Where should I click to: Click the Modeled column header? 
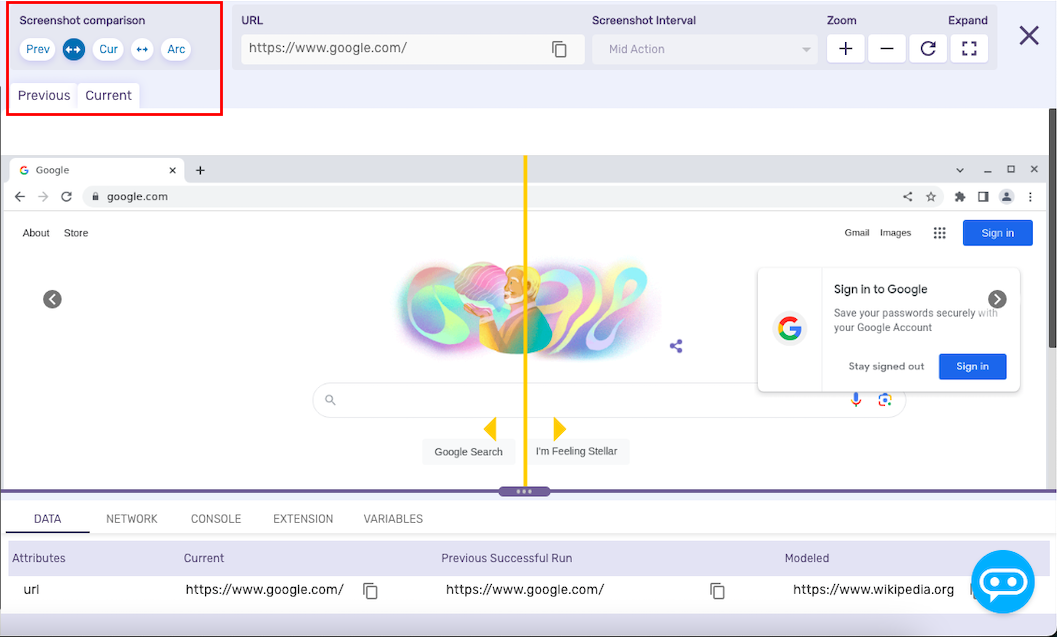(x=807, y=558)
